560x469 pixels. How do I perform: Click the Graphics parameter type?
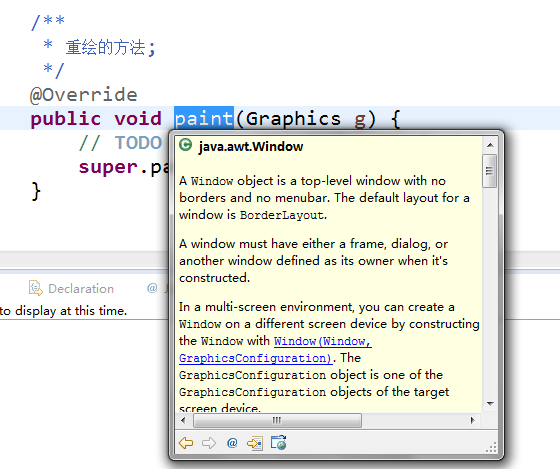pos(293,119)
